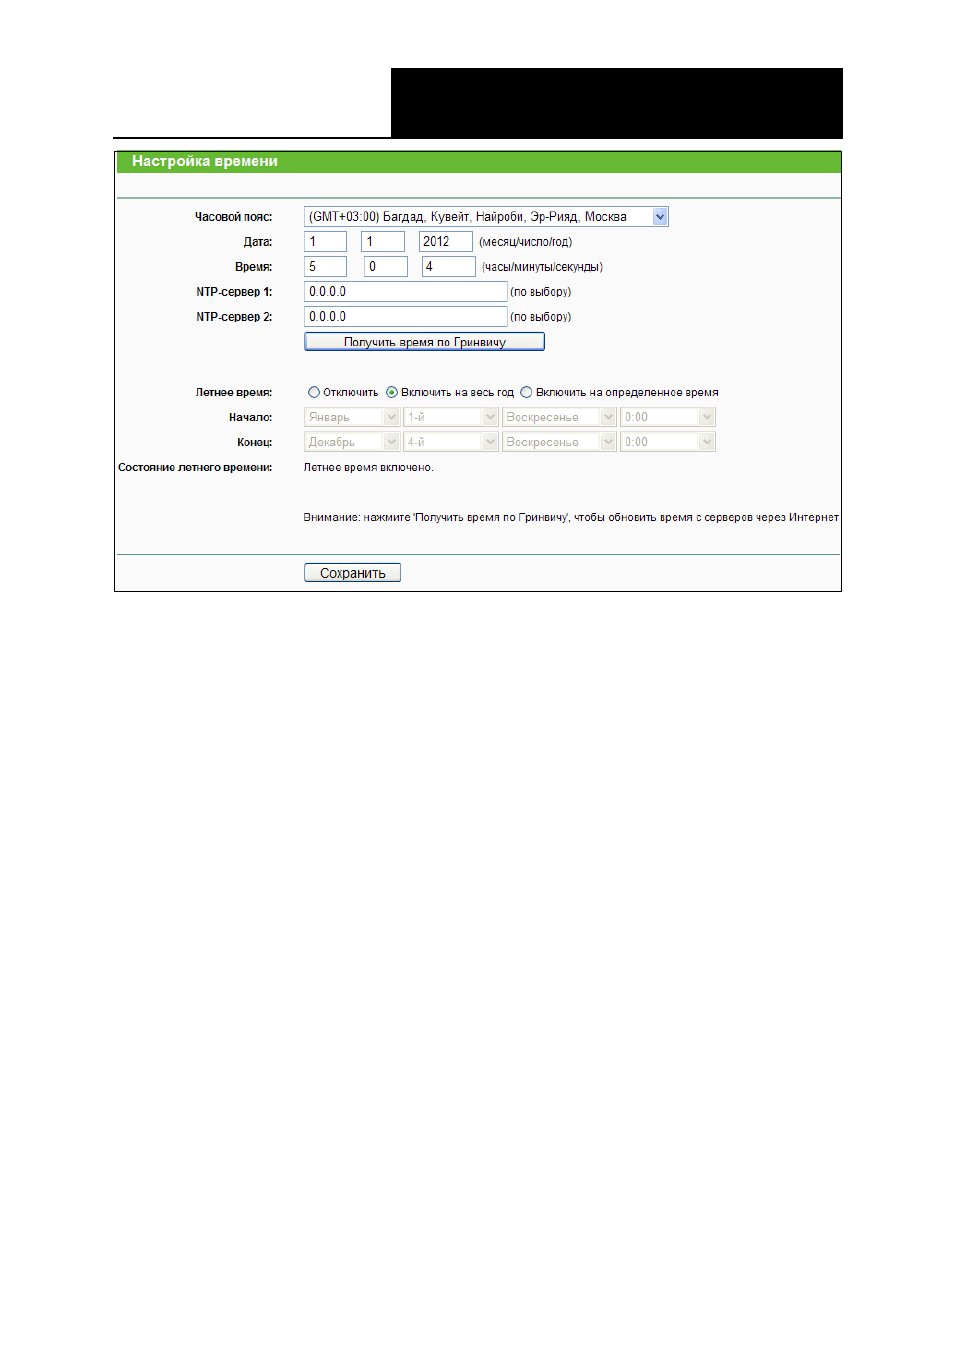Viewport: 955px width, 1350px height.
Task: Open the Конец day dropdown Воскресенье
Action: click(558, 442)
